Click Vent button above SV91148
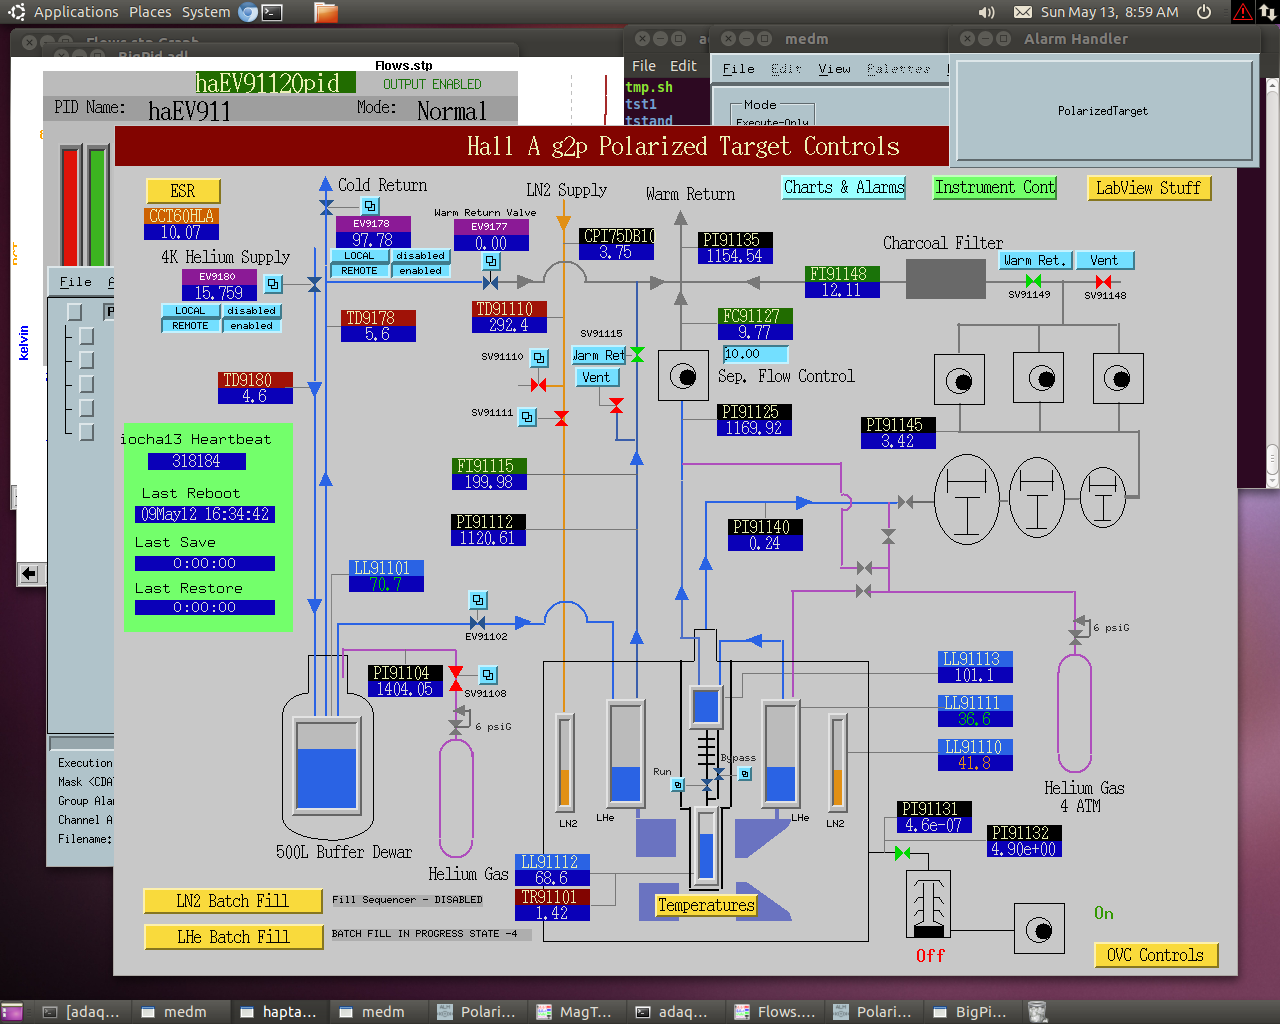The height and width of the screenshot is (1024, 1280). pos(1104,260)
